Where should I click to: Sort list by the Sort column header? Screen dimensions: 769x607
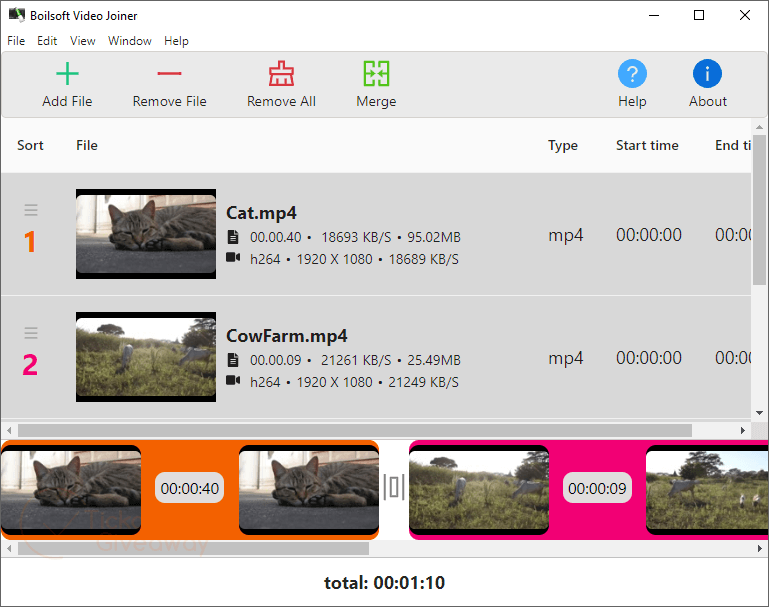pos(30,145)
